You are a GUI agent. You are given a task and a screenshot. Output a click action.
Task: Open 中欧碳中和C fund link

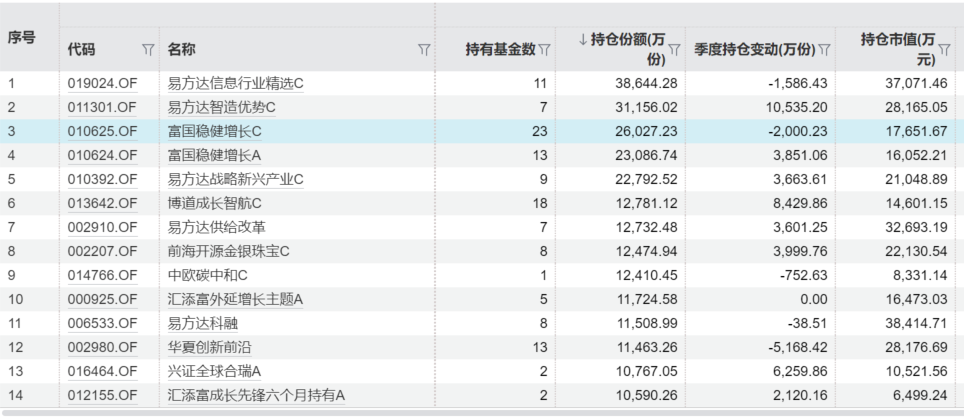[x=207, y=275]
